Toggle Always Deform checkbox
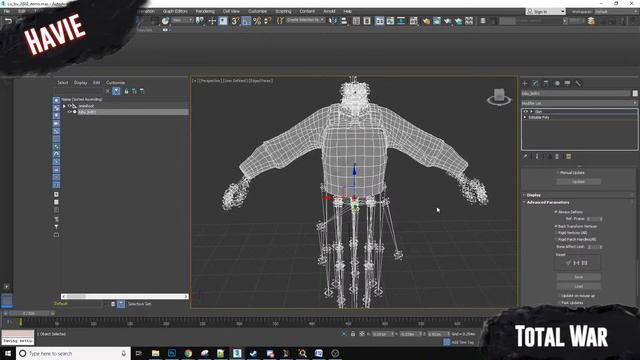Image resolution: width=640 pixels, height=360 pixels. coord(556,212)
